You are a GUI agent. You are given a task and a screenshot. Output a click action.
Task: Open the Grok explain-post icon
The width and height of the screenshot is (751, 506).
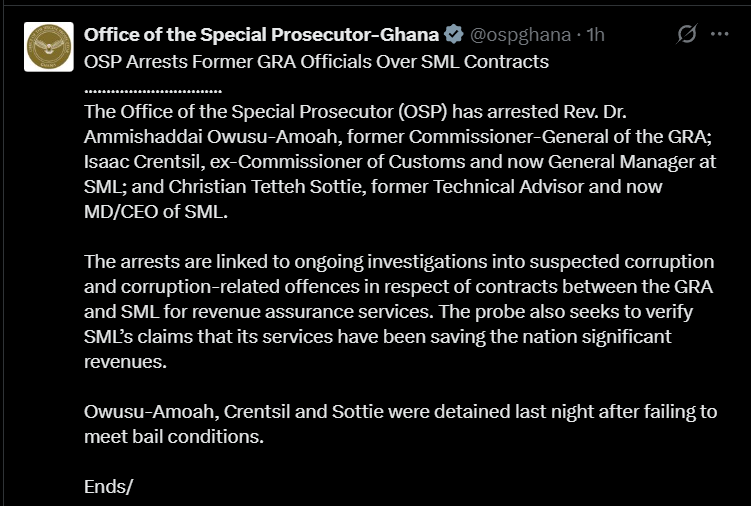pos(687,34)
